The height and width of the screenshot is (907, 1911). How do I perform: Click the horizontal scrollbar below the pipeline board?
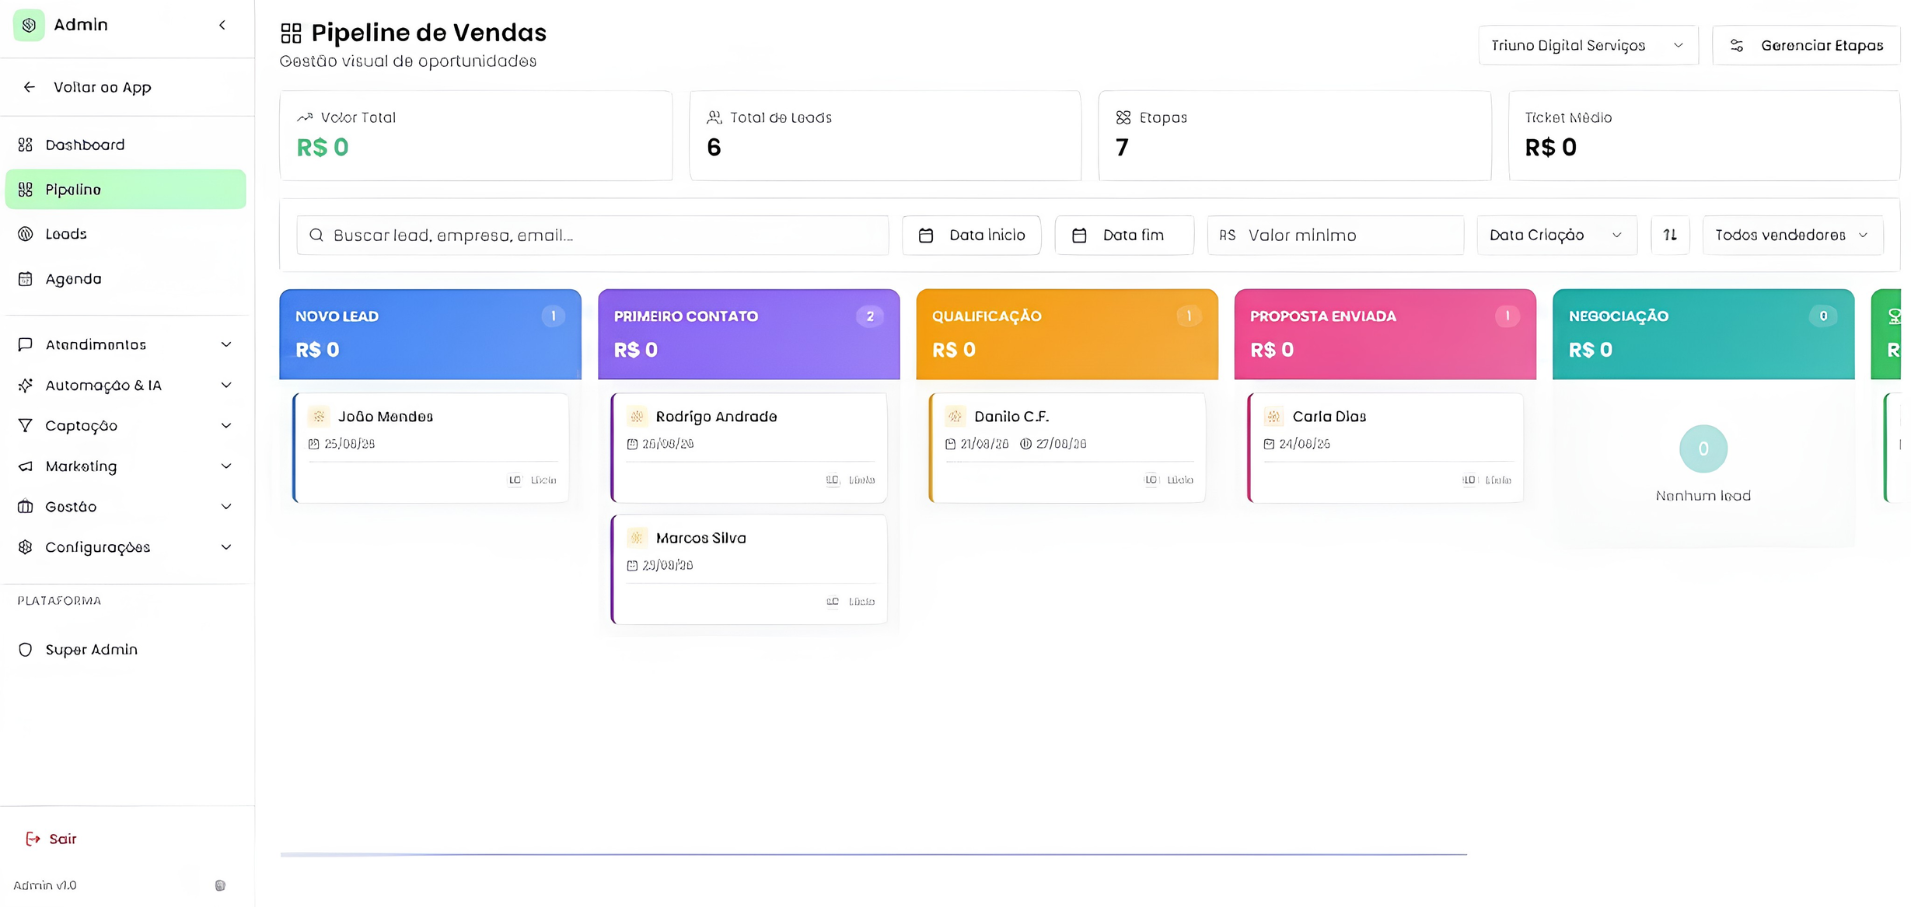click(x=873, y=854)
